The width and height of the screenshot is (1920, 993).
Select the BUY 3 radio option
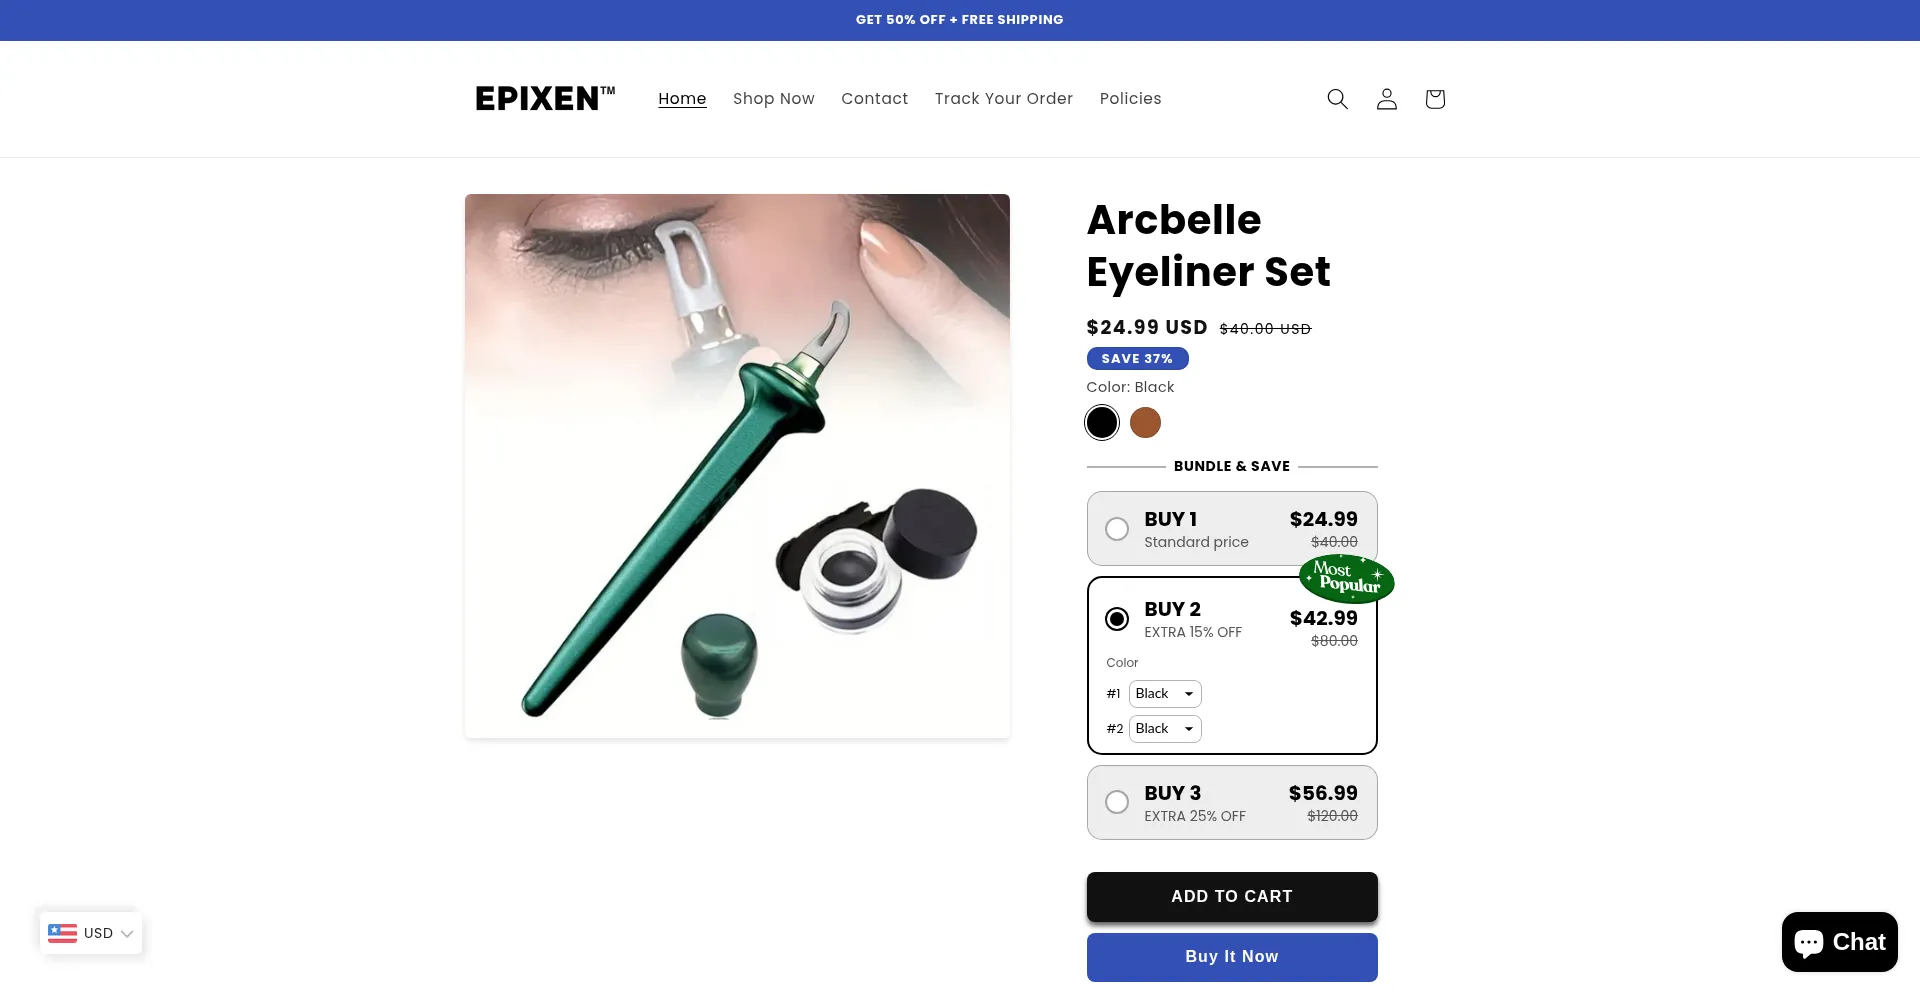pos(1117,802)
